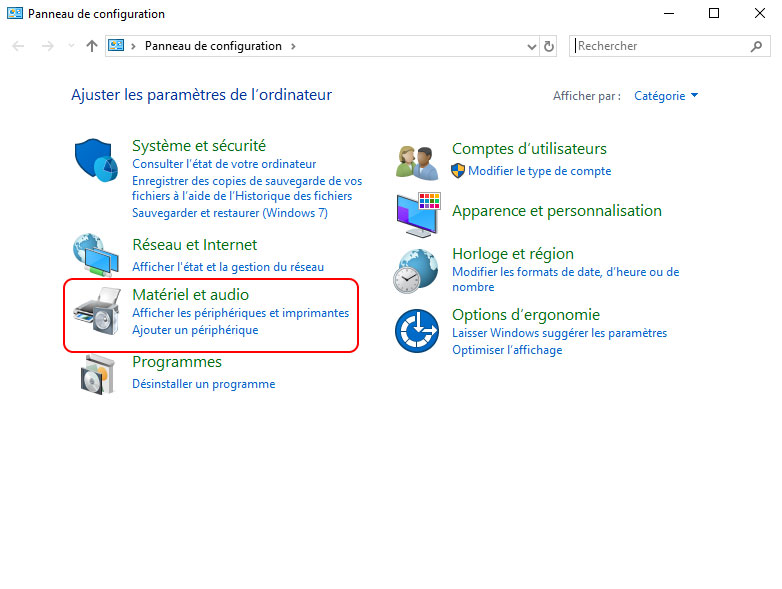
Task: Go up one level with the up arrow
Action: (x=92, y=46)
